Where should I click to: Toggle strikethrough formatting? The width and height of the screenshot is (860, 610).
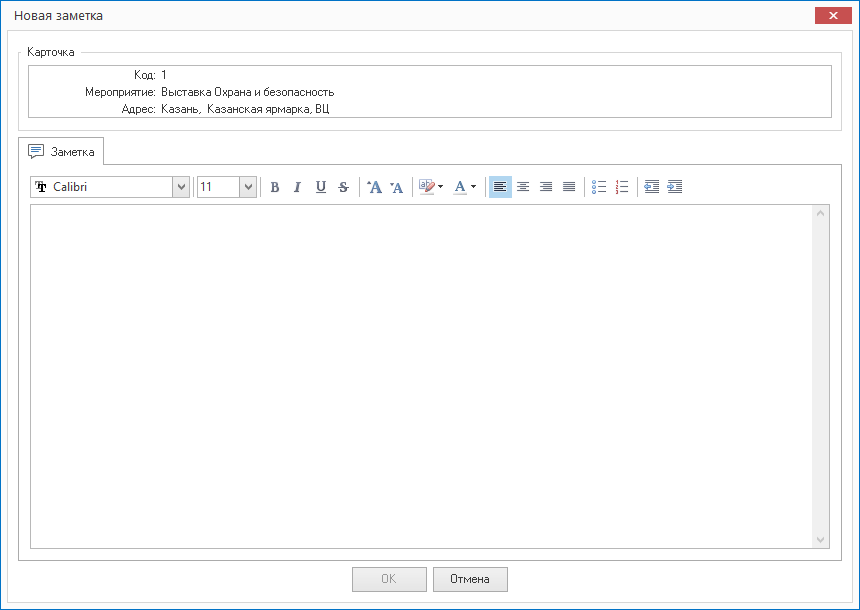coord(343,187)
